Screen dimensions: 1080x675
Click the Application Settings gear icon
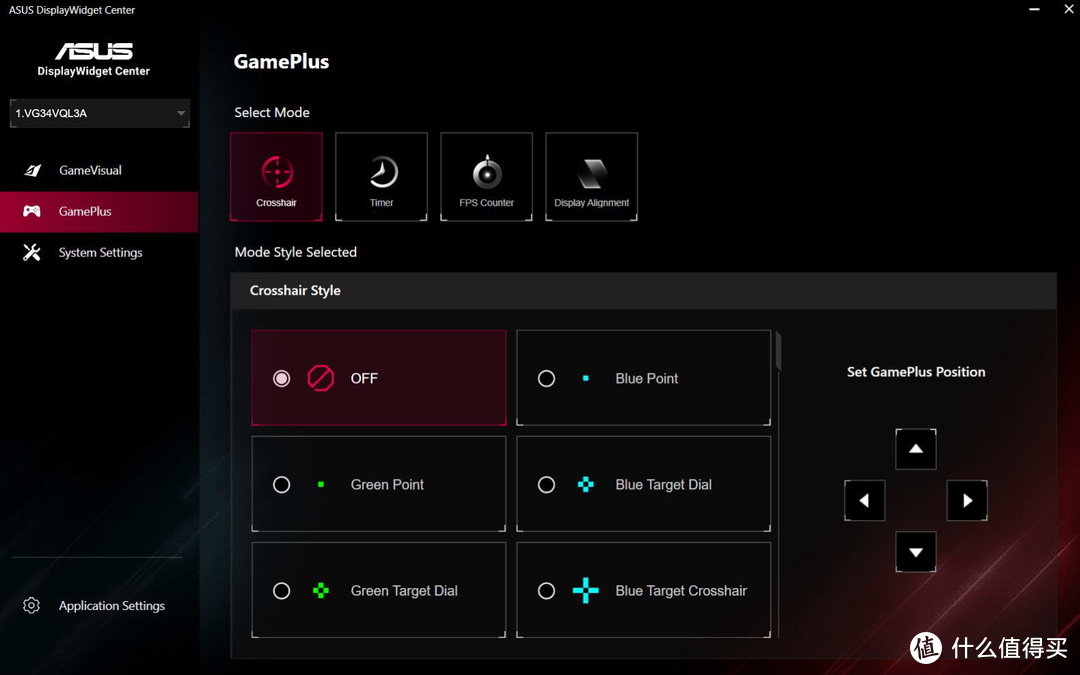tap(31, 605)
